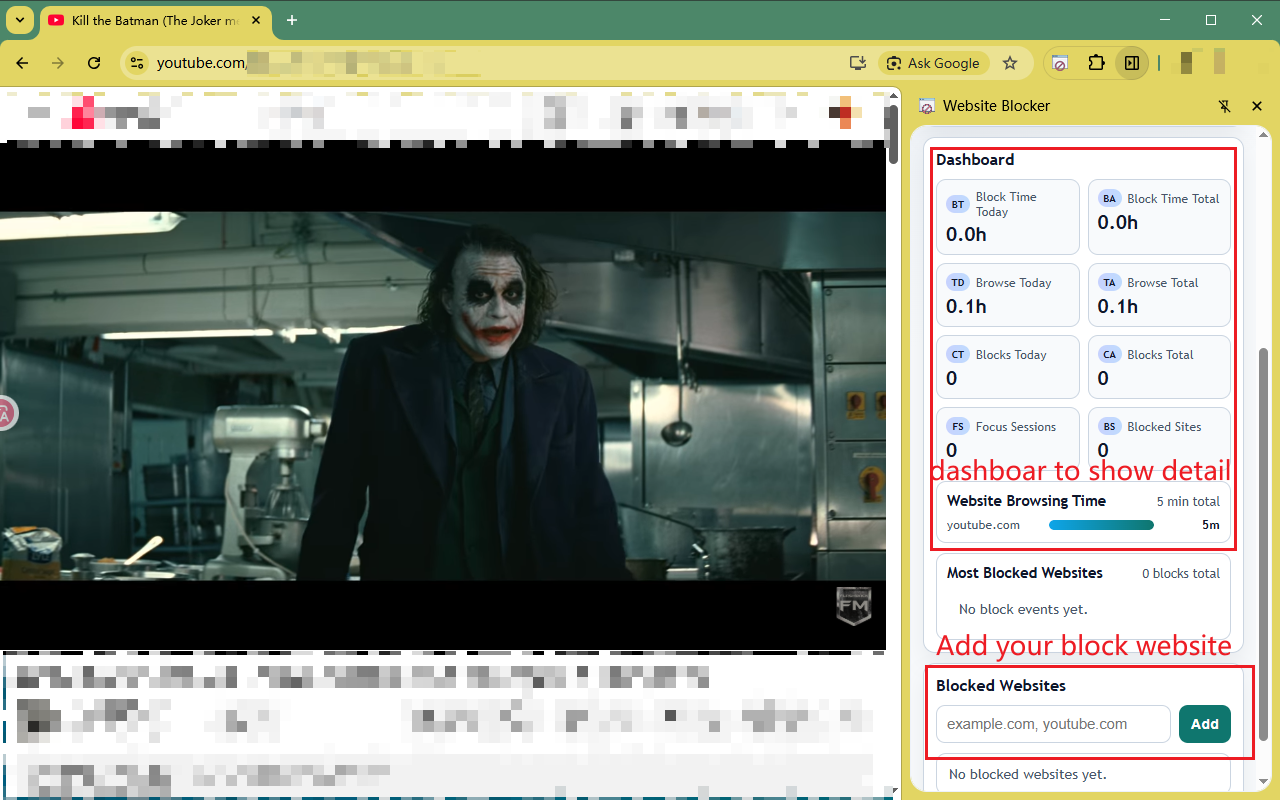Close the Kill the Batman tab
This screenshot has width=1280, height=800.
coord(256,20)
